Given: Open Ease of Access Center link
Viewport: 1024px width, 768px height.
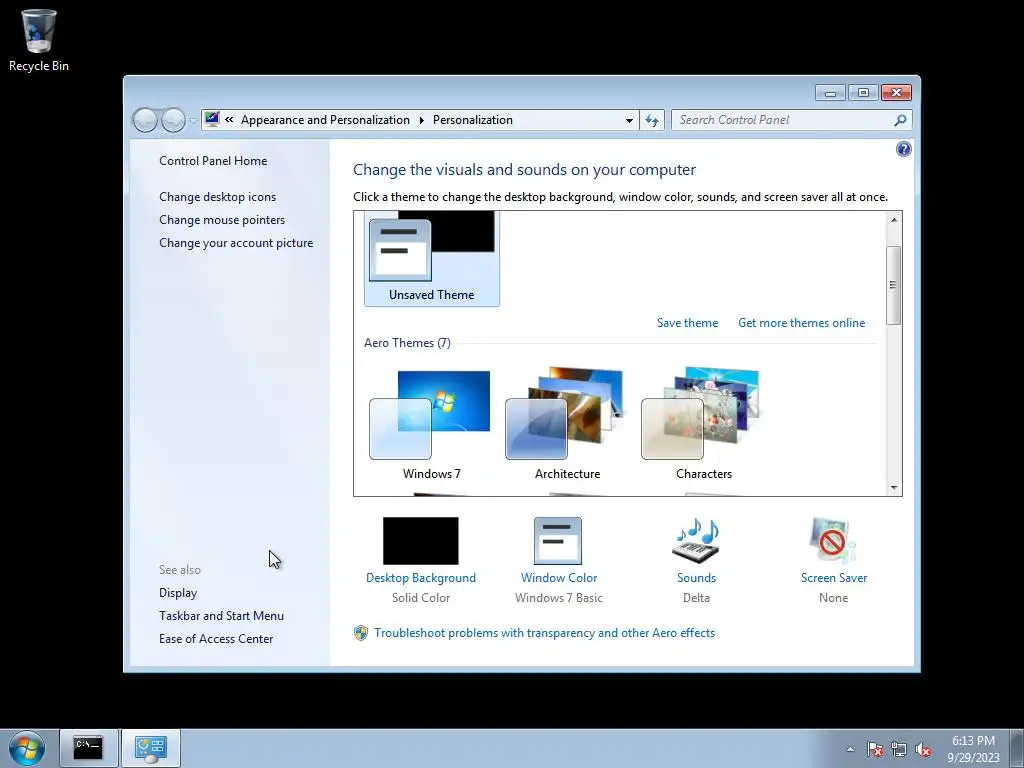Looking at the screenshot, I should 216,638.
